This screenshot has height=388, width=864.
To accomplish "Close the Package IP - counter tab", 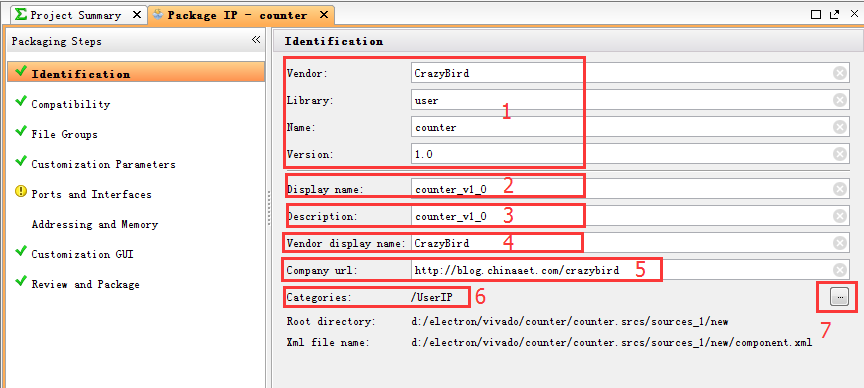I will click(324, 15).
